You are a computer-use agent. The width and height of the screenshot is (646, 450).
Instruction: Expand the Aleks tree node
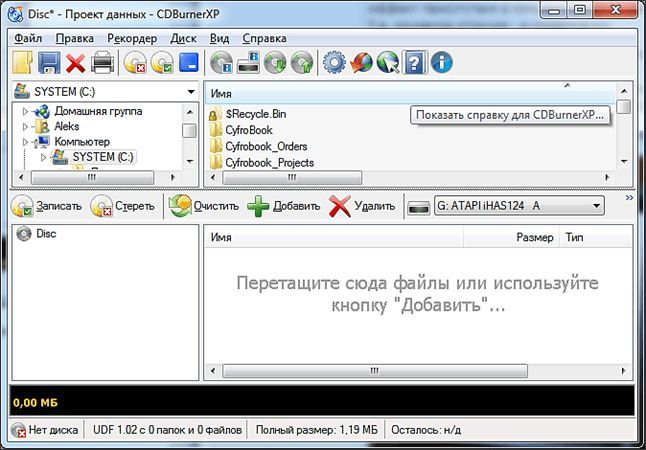[25, 127]
